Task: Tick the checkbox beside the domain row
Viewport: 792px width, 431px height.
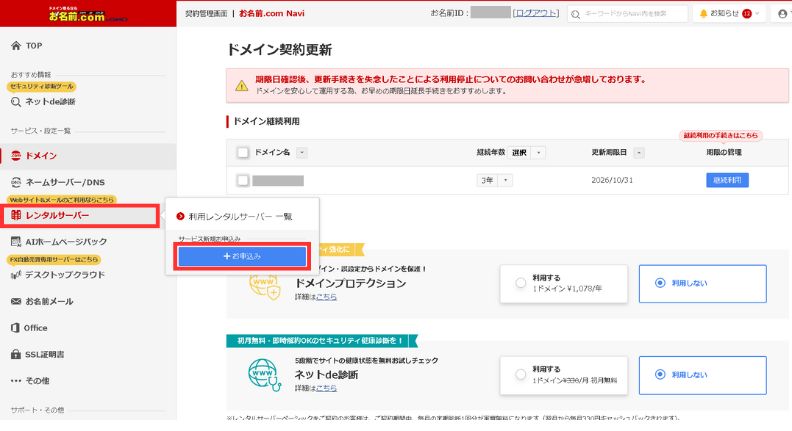Action: pyautogui.click(x=242, y=181)
